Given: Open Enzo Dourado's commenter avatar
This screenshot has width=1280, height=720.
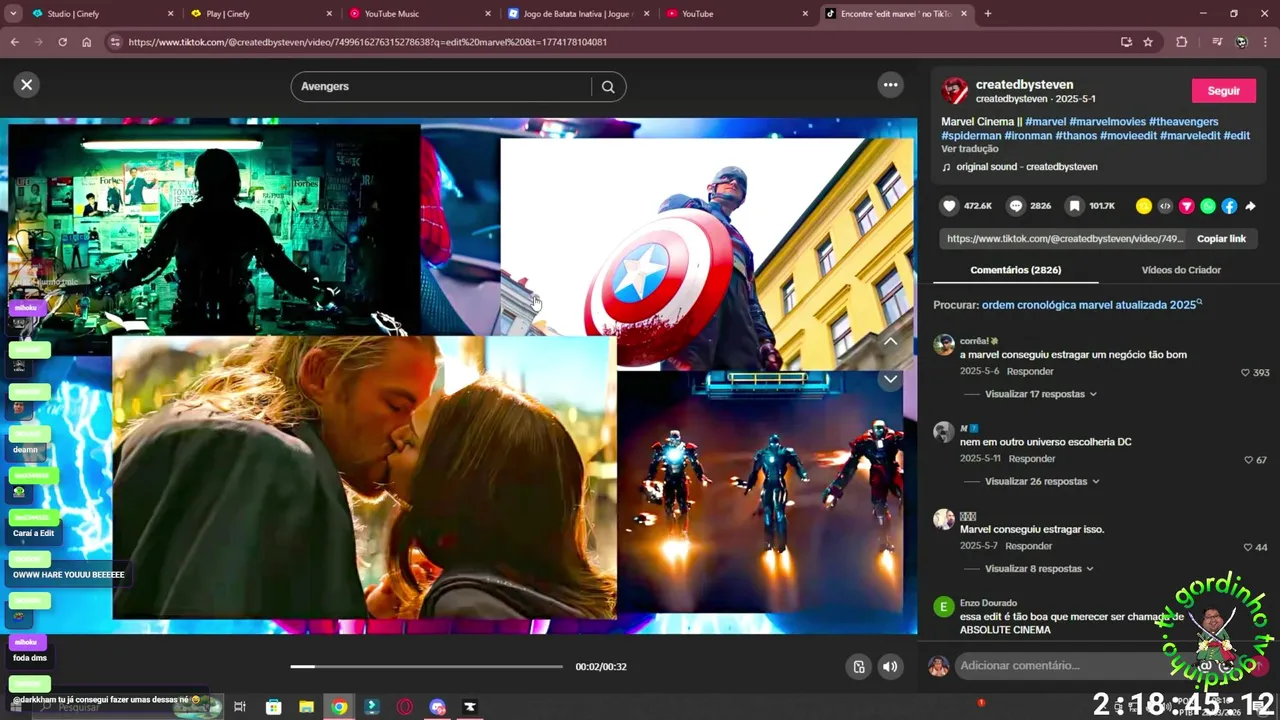Looking at the screenshot, I should click(943, 607).
